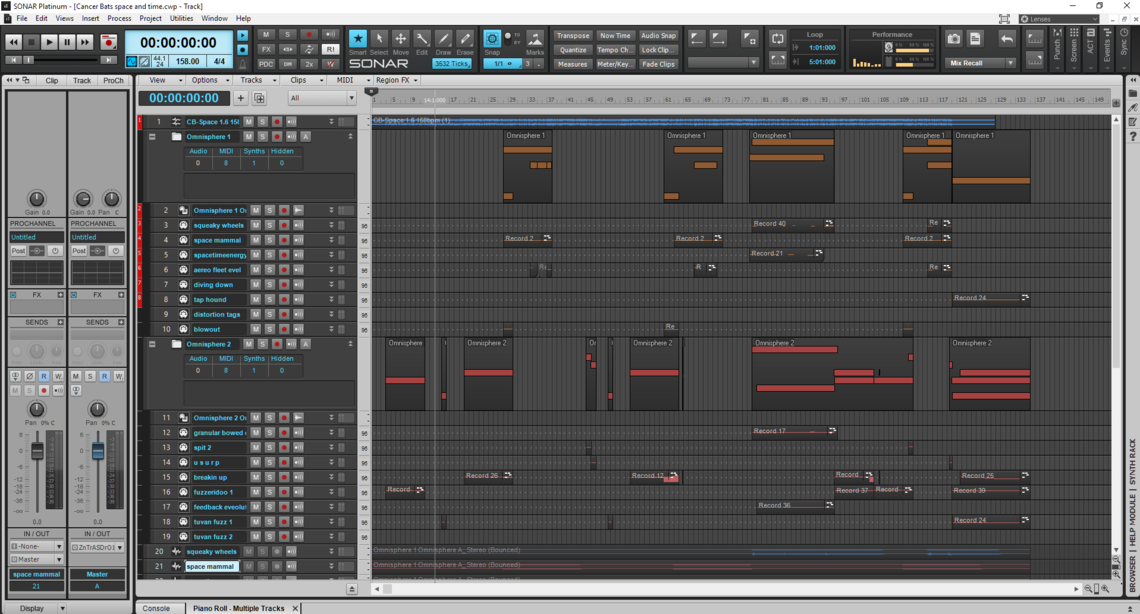Screen dimensions: 1140x614
Task: Click the add track folder icon
Action: coord(259,98)
